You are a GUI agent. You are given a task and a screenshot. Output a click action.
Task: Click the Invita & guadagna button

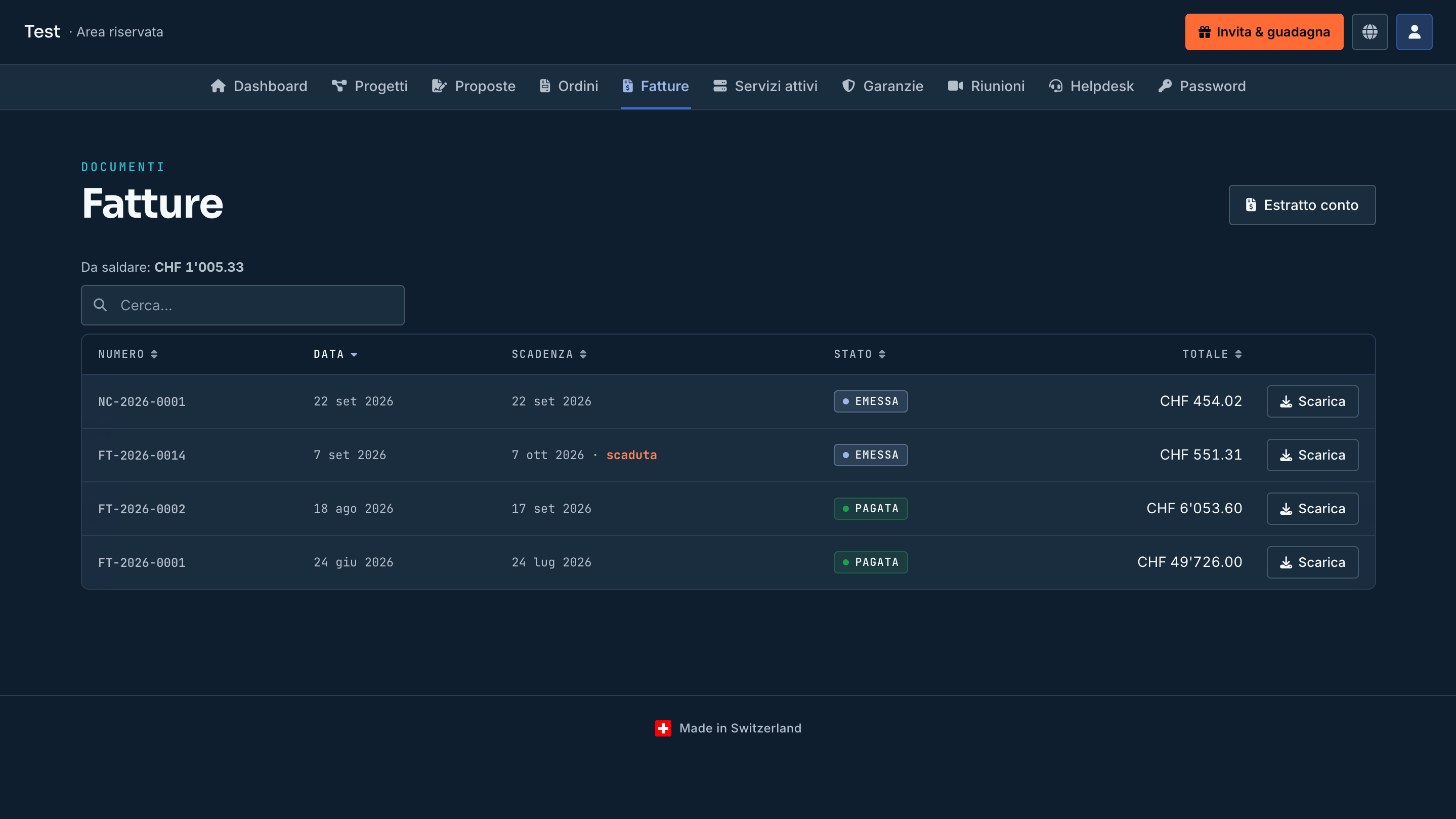pos(1264,32)
